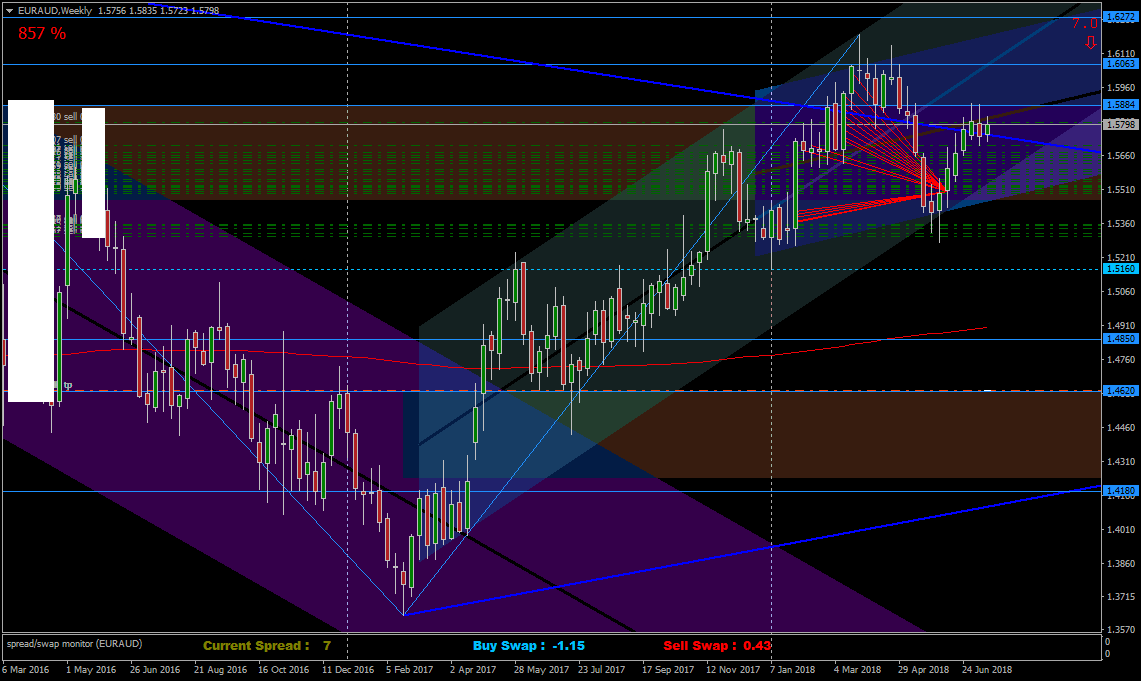The width and height of the screenshot is (1141, 681).
Task: Click the red 857 % text label
Action: click(x=42, y=33)
